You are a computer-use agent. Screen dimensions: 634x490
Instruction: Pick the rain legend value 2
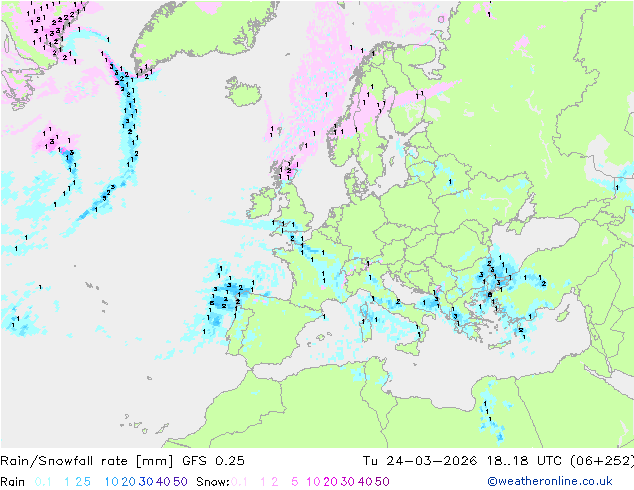pyautogui.click(x=78, y=482)
